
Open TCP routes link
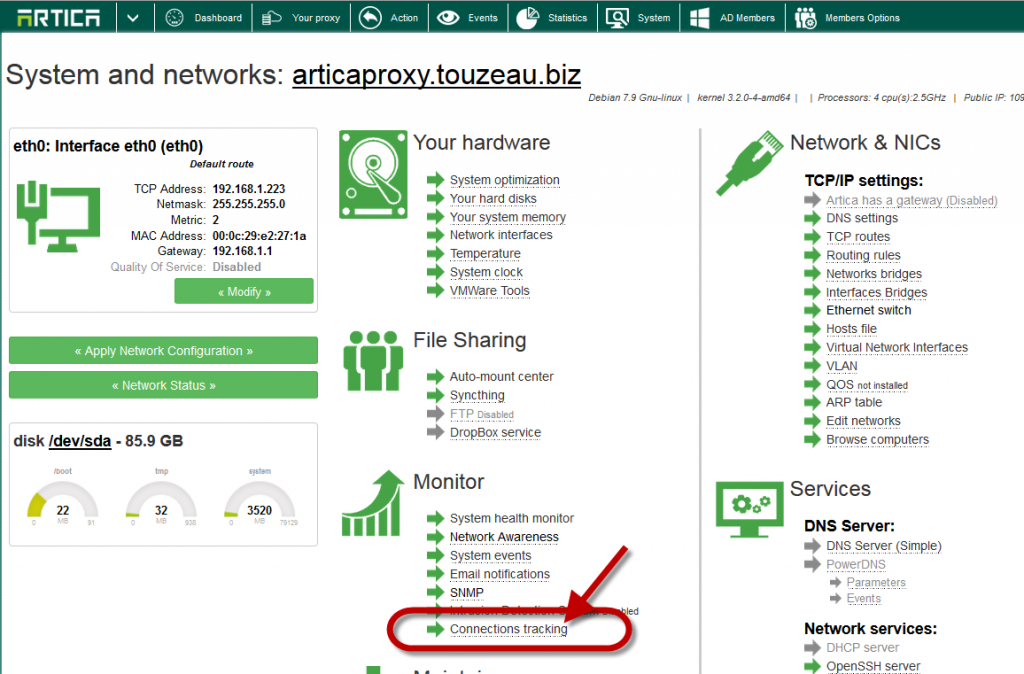tap(858, 236)
